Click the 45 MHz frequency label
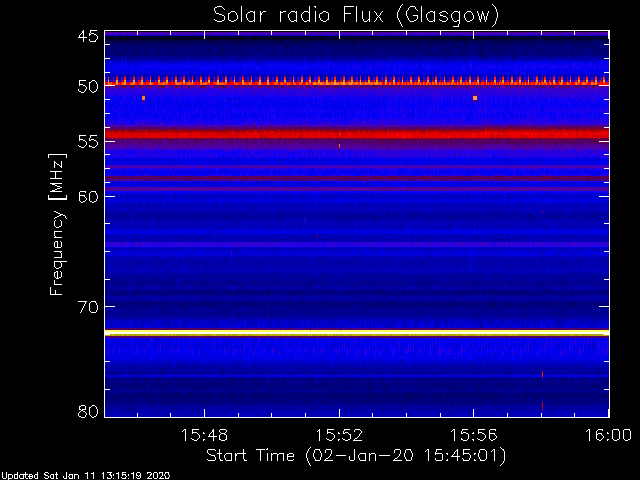 (x=88, y=36)
